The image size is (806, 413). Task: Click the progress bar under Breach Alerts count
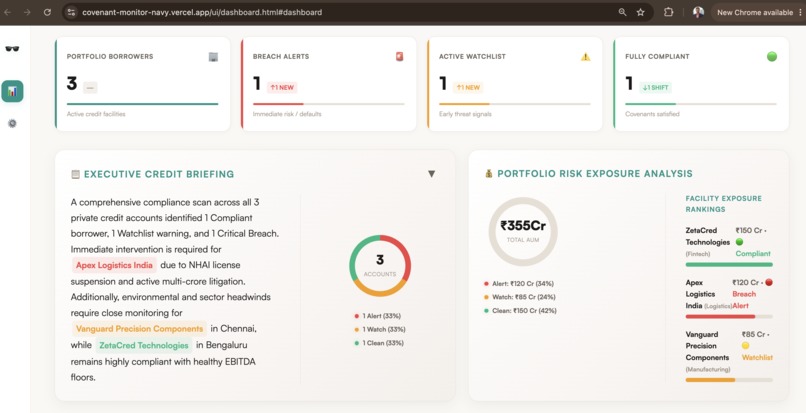tap(328, 104)
